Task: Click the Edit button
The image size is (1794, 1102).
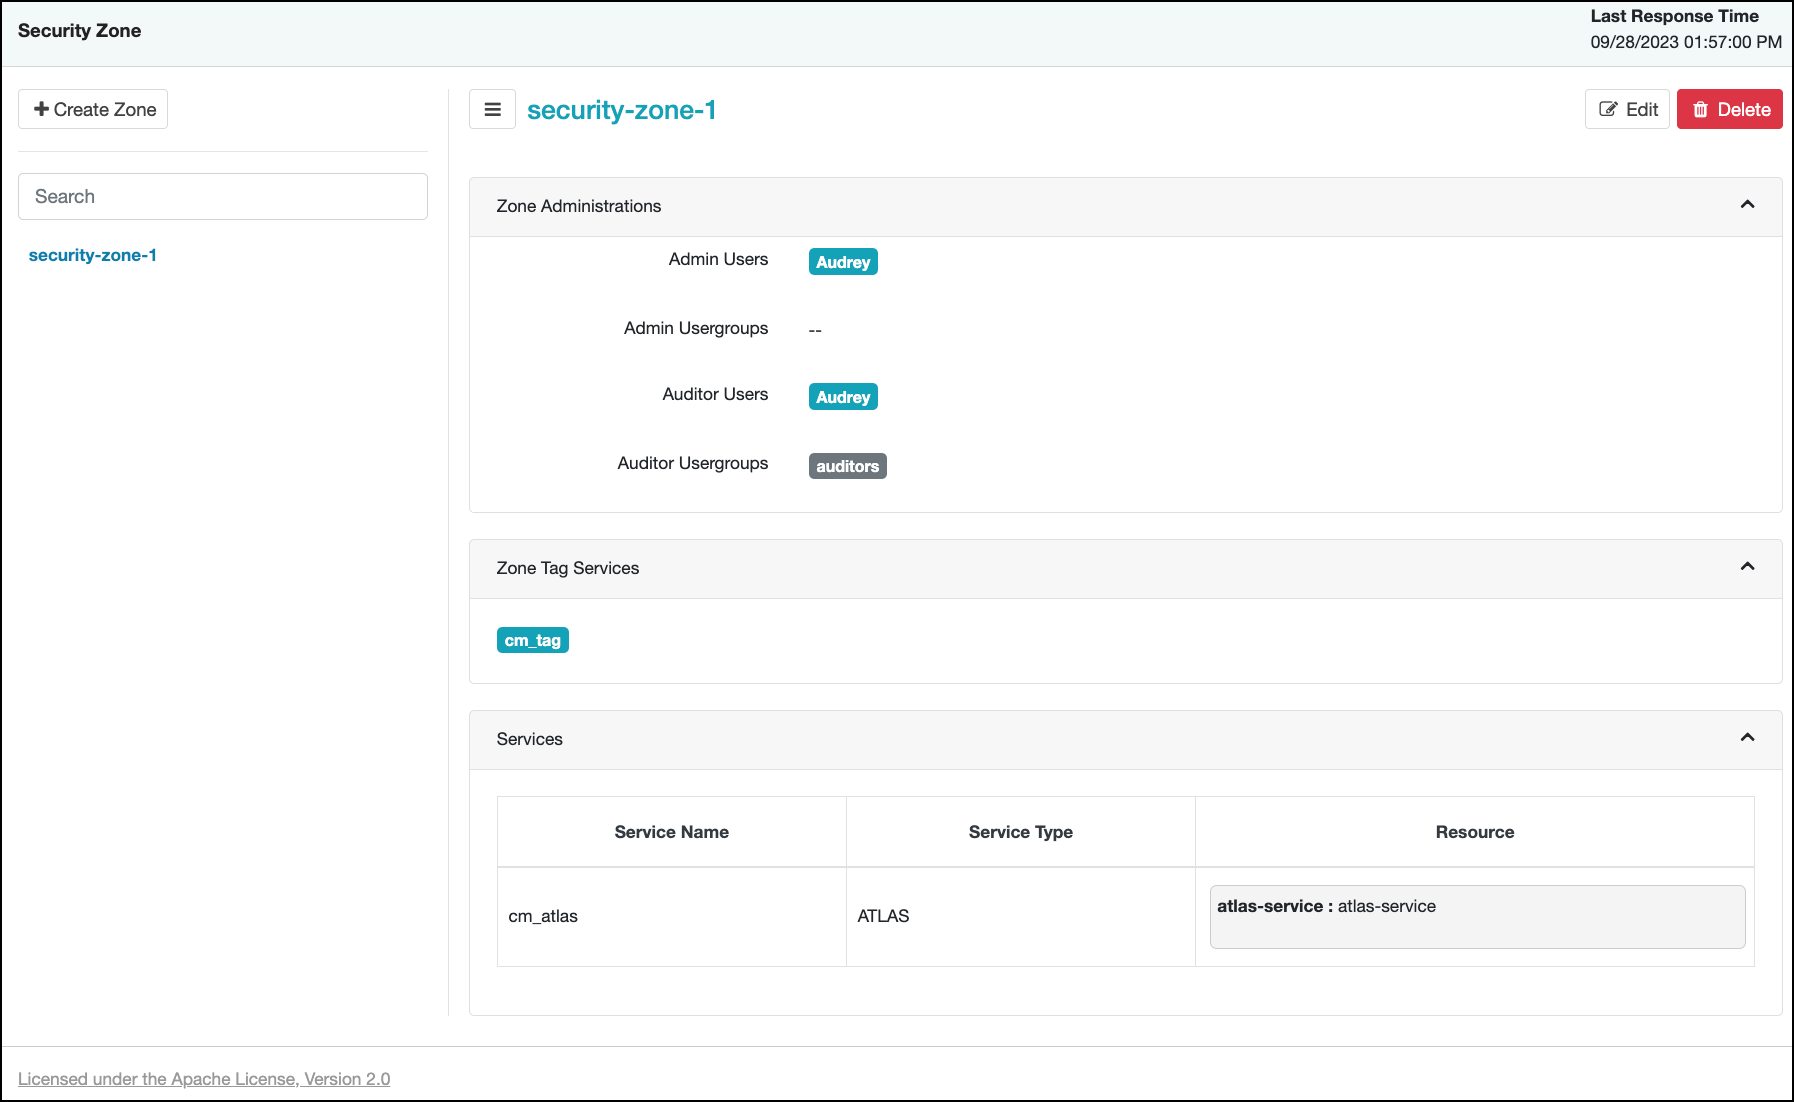Action: tap(1627, 110)
